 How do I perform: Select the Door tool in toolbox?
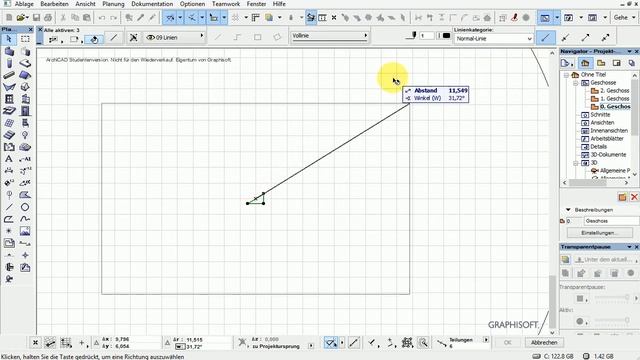tap(25, 111)
